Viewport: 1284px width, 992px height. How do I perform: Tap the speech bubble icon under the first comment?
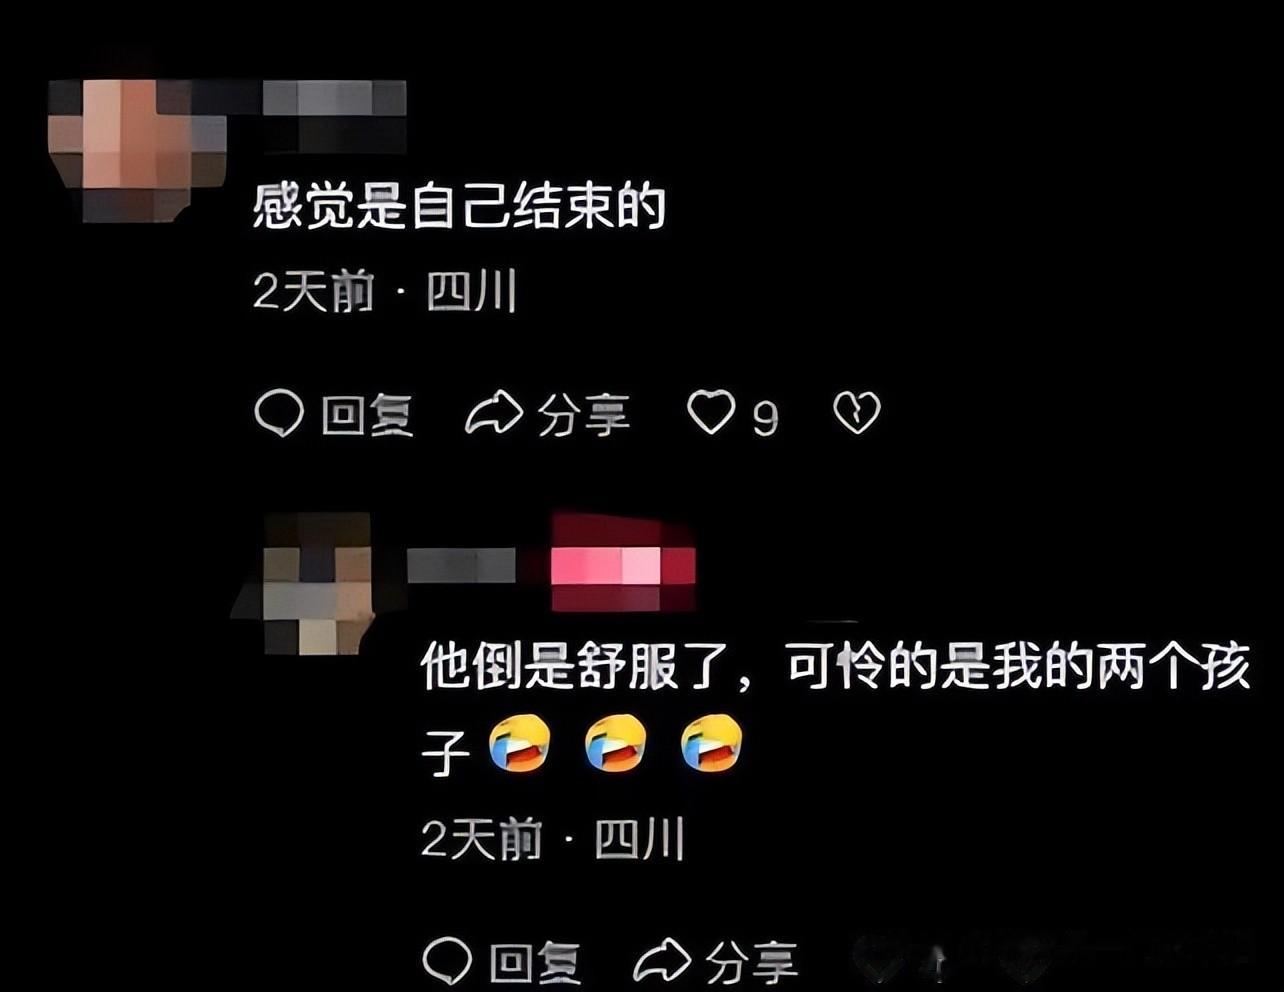279,413
